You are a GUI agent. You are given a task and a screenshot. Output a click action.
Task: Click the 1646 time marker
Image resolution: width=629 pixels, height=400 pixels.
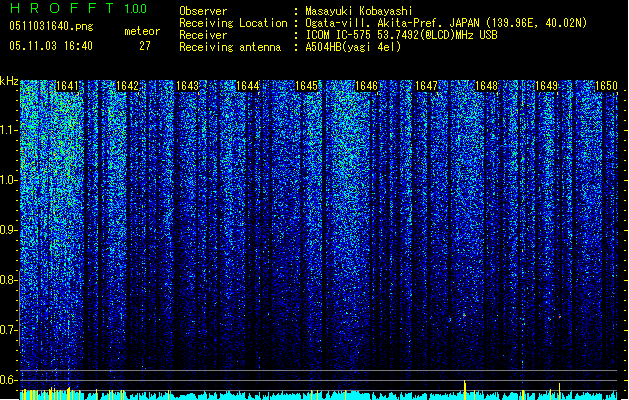[x=366, y=86]
